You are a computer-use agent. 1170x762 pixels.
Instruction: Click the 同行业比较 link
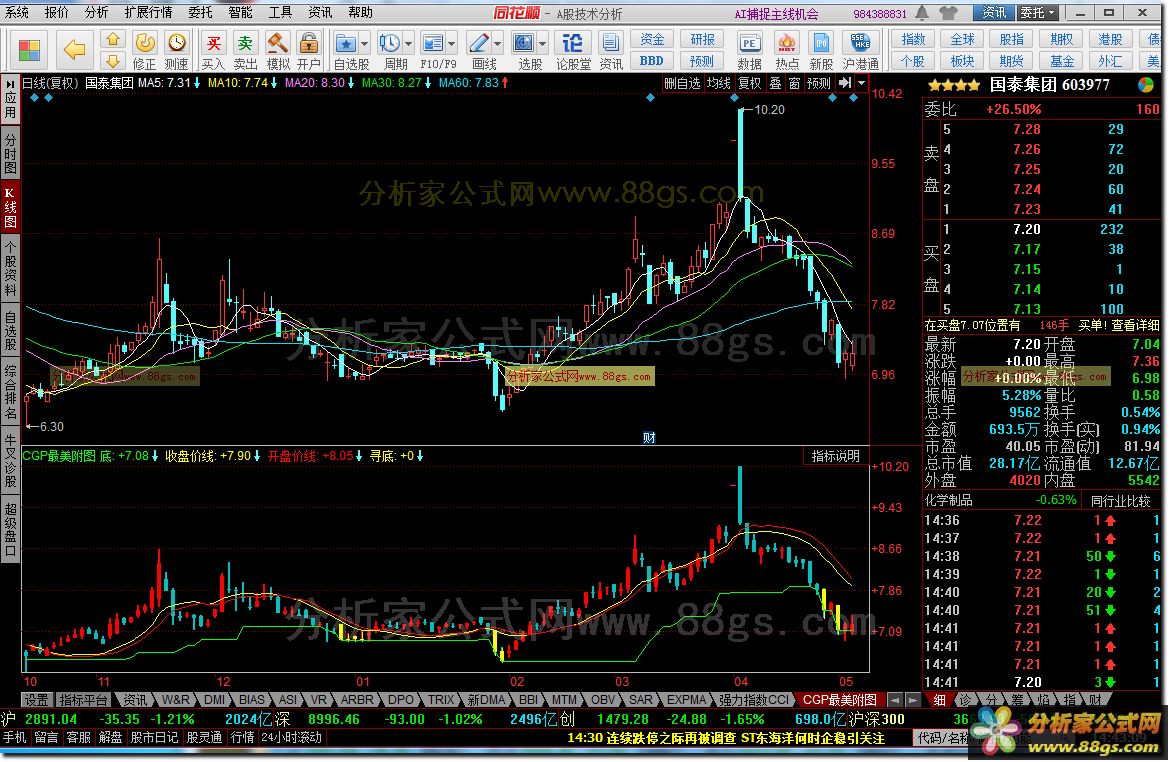coord(1121,501)
